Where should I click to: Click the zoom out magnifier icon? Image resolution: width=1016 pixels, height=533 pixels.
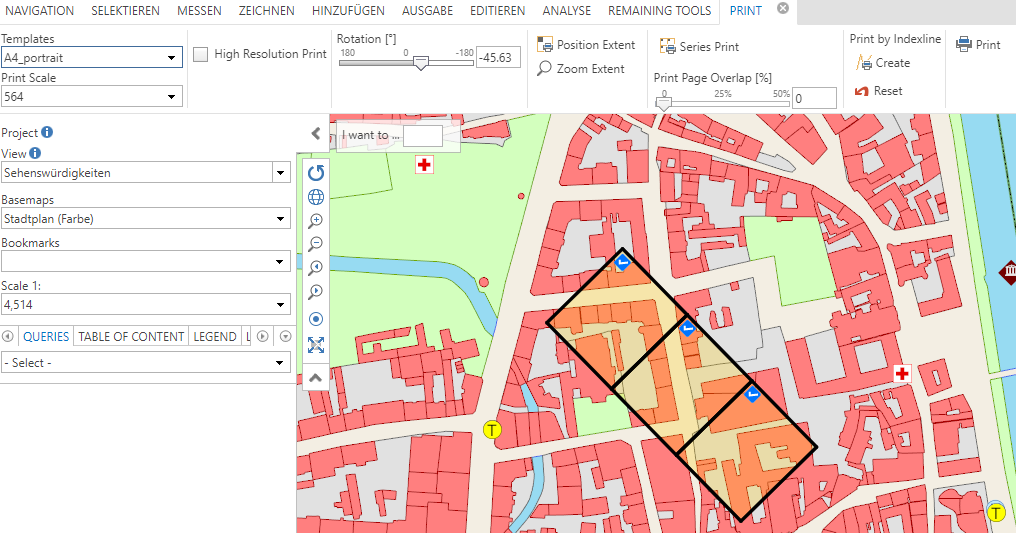[316, 244]
